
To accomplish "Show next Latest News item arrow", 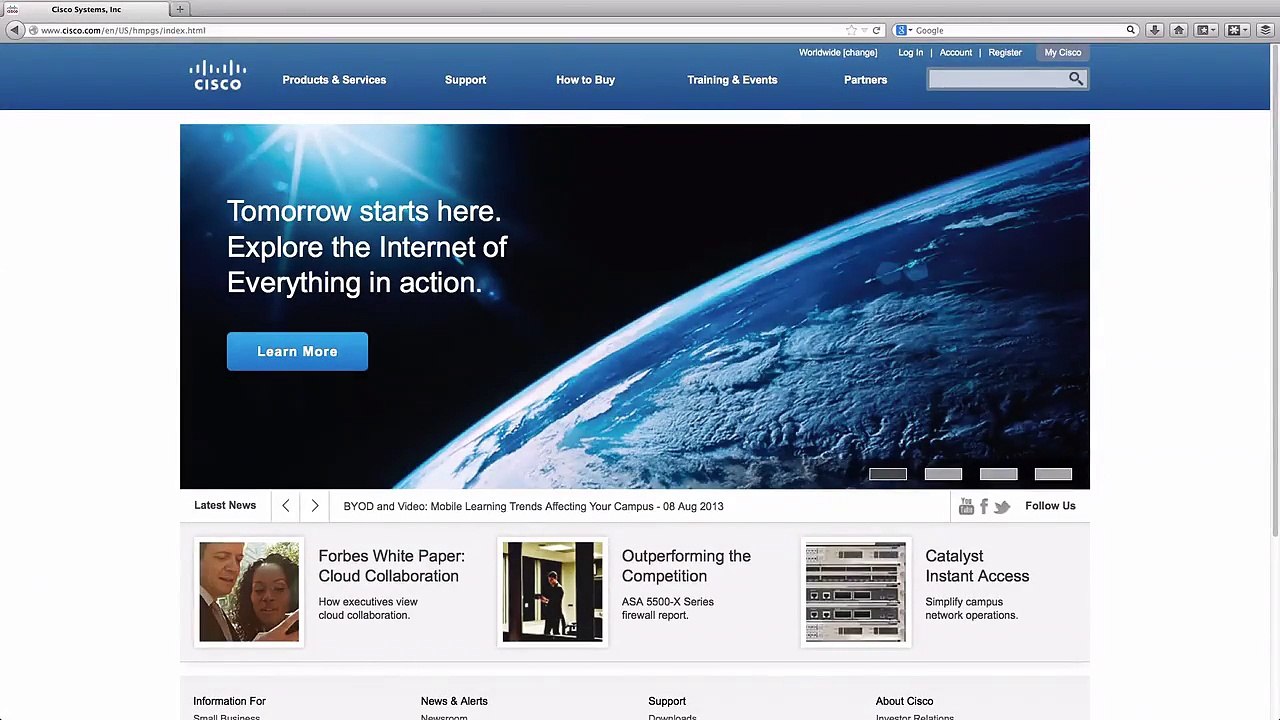I will (x=315, y=506).
